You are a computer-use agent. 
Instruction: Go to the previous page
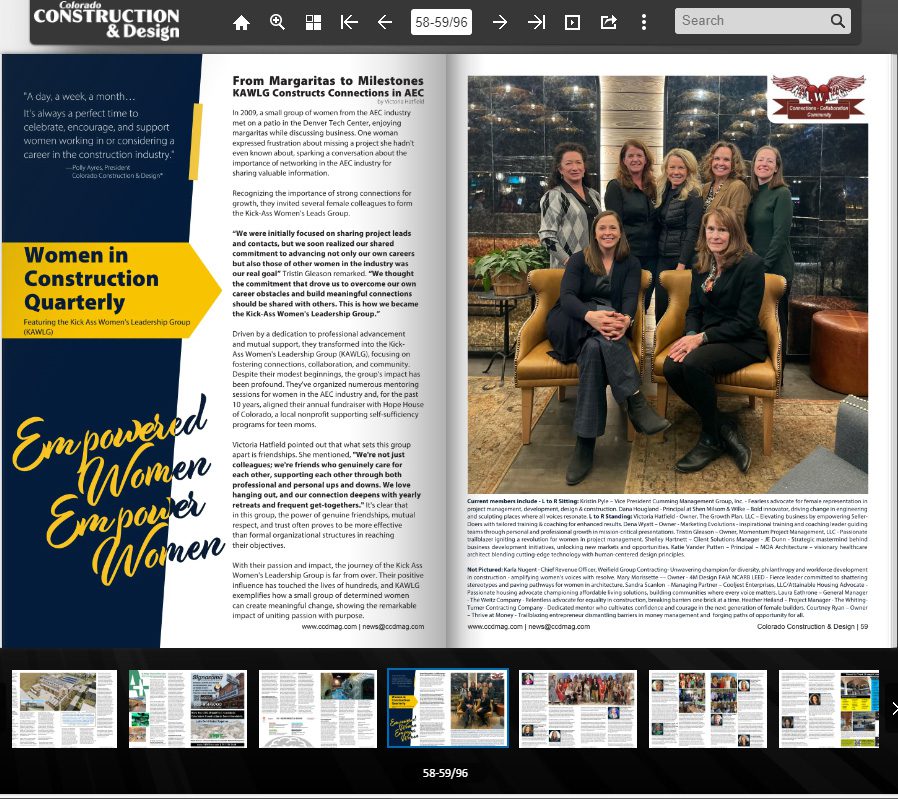point(385,22)
